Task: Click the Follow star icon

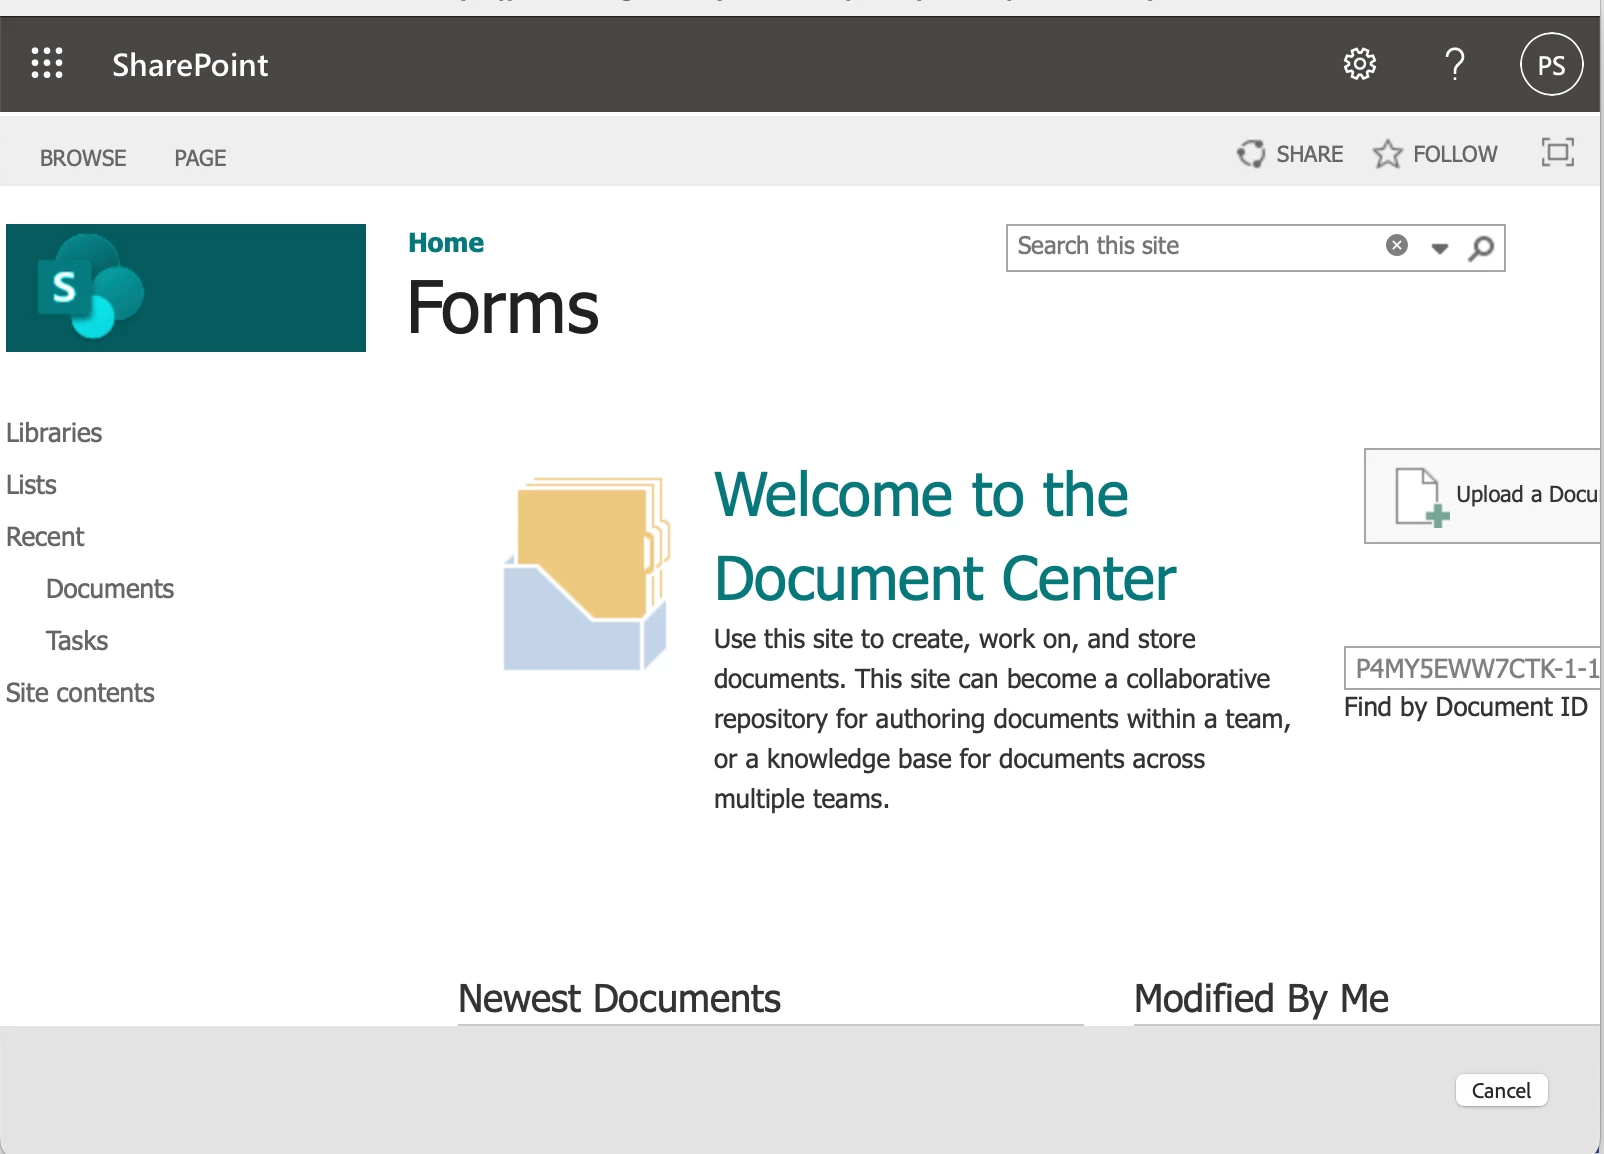Action: [1387, 154]
